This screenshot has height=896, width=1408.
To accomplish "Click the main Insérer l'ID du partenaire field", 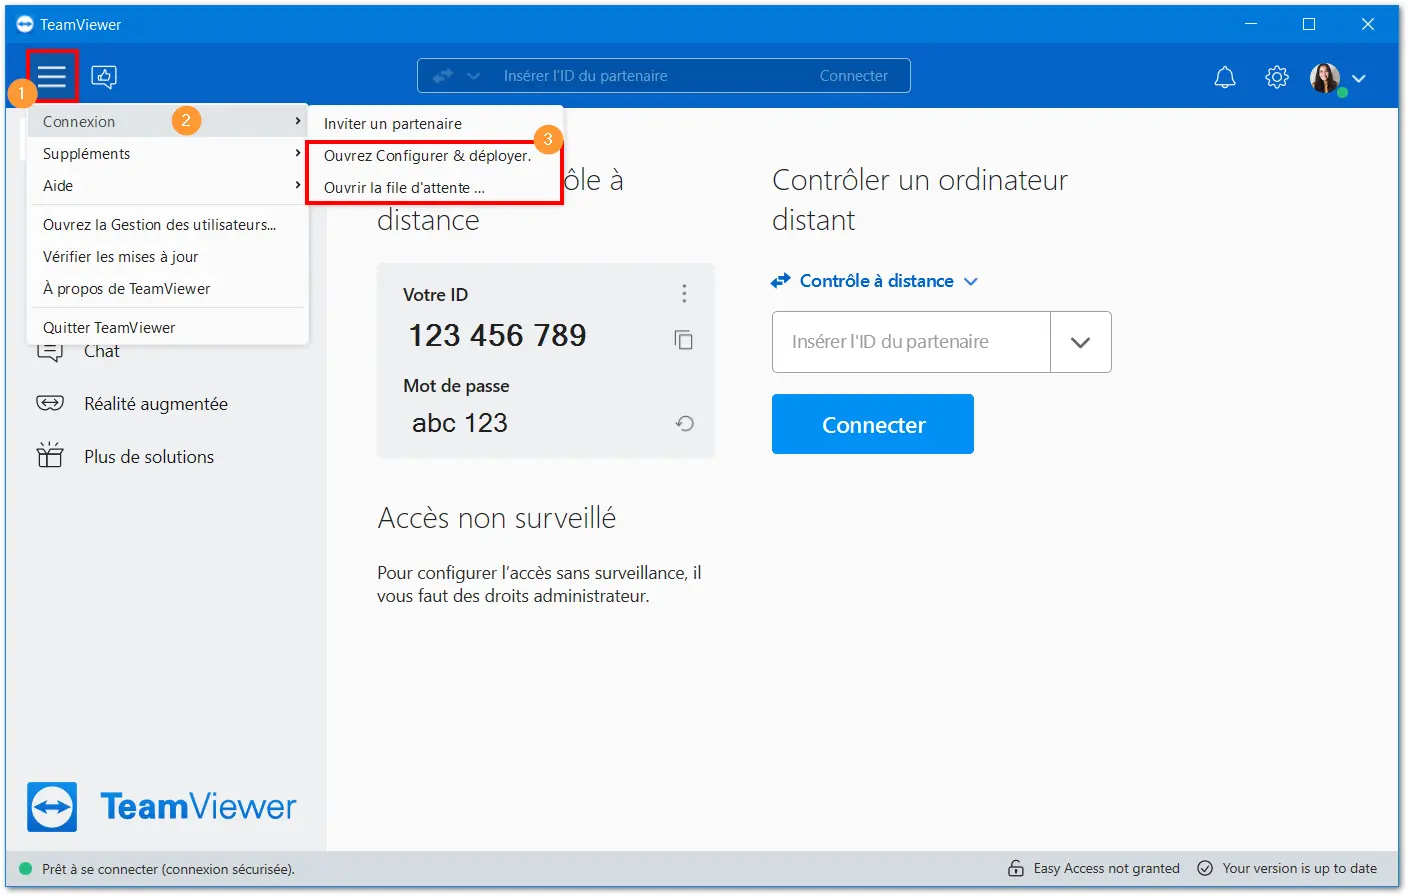I will point(911,342).
